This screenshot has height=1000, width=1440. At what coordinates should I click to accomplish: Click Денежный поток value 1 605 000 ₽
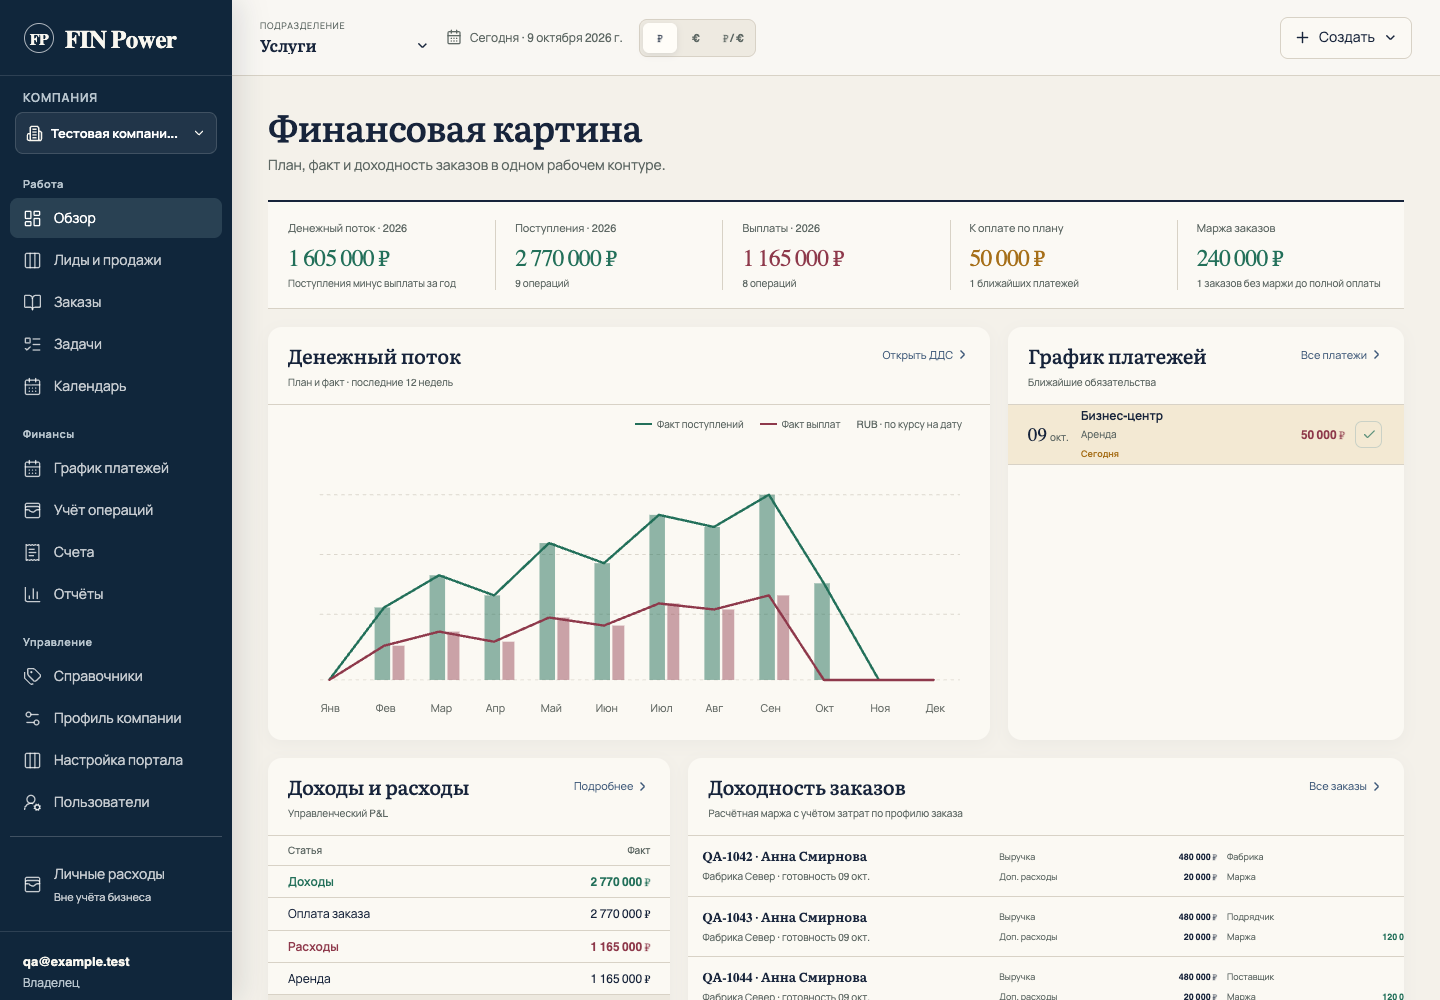click(339, 258)
